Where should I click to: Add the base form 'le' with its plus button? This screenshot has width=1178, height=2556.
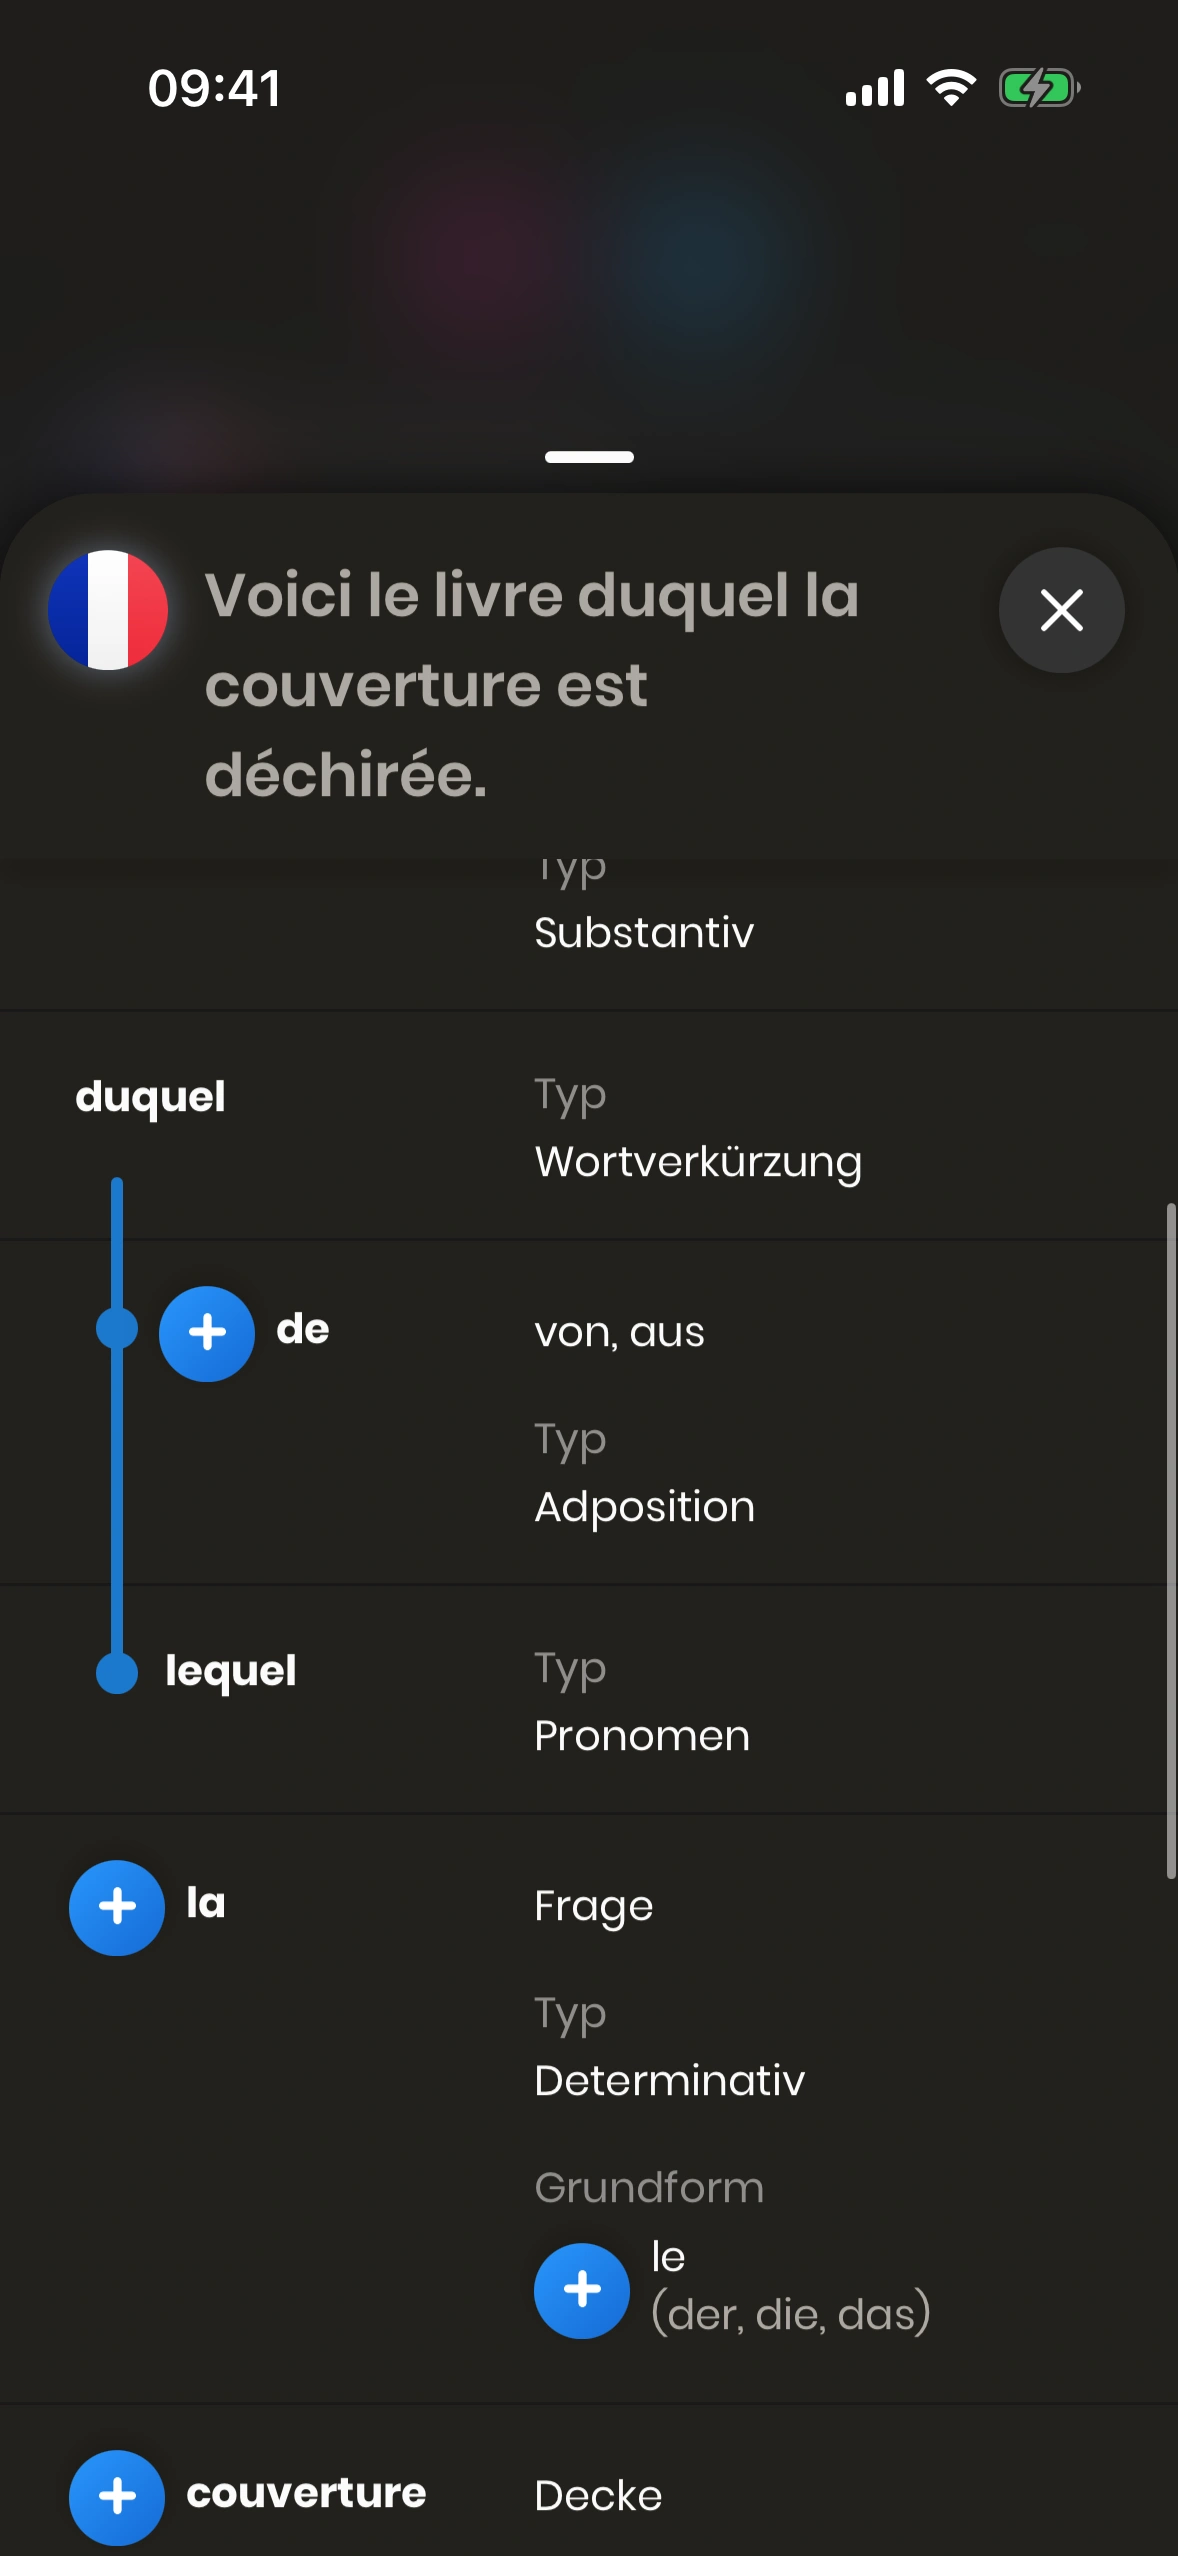582,2290
